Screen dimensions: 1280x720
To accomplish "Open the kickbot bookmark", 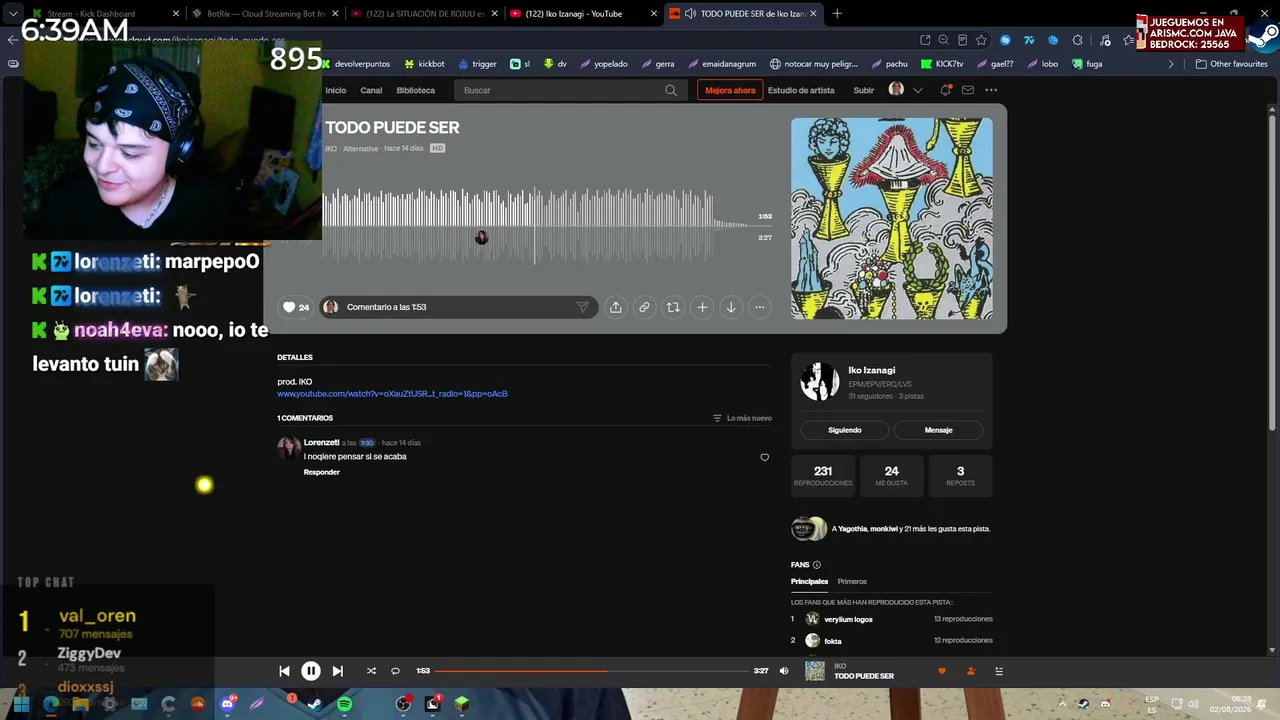I will [424, 64].
